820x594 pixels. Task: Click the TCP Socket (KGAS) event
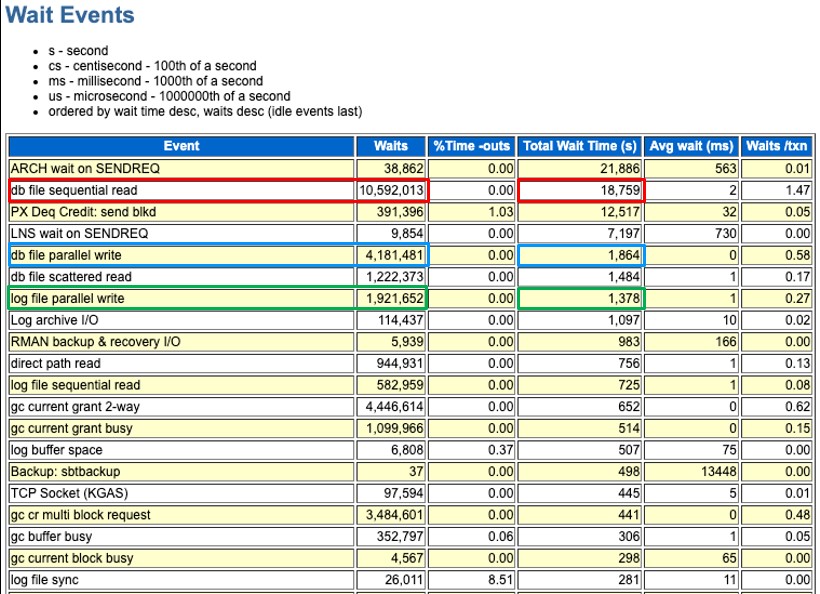[x=69, y=493]
